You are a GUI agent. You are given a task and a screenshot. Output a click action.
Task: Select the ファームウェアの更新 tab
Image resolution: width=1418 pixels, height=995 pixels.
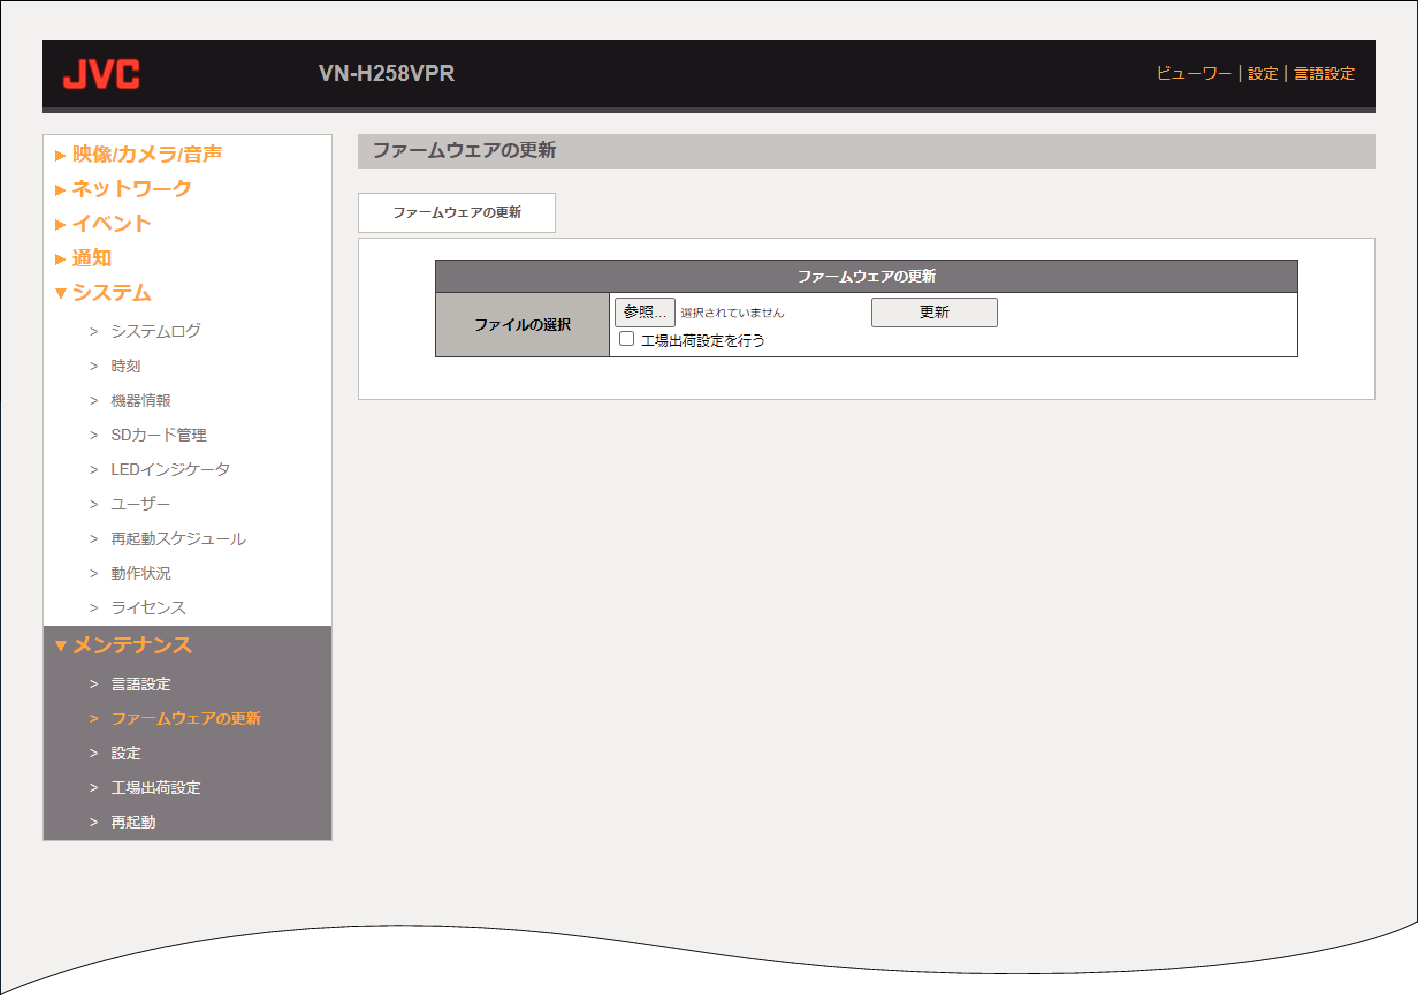457,213
